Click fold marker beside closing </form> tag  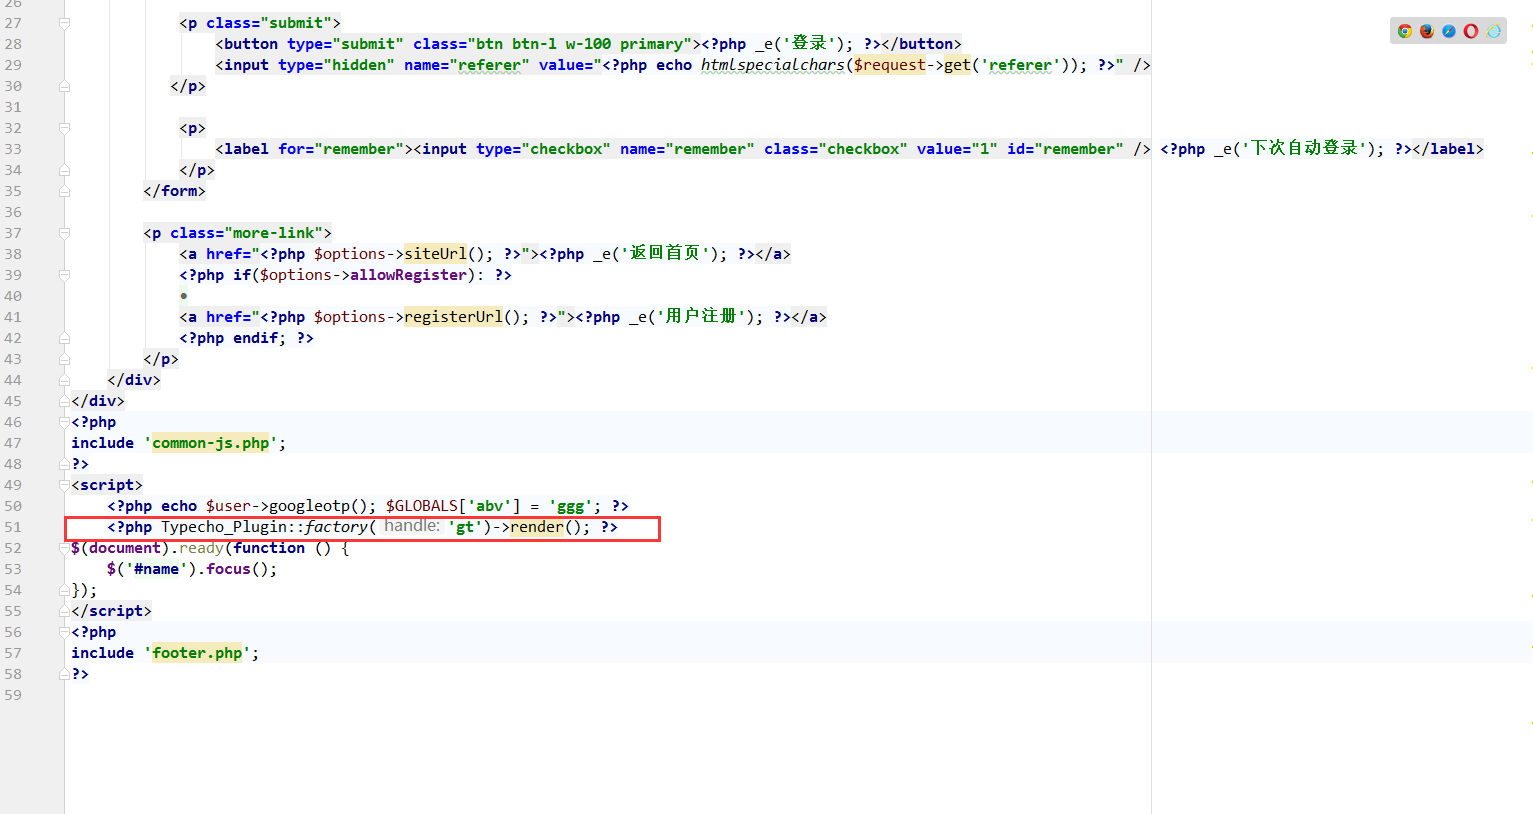coord(64,191)
